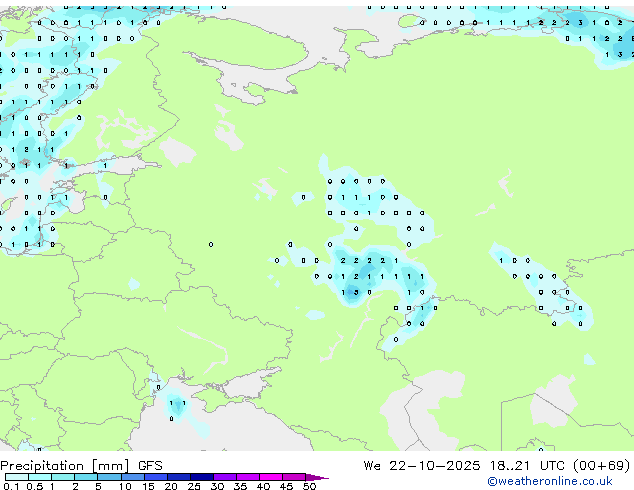The height and width of the screenshot is (490, 634).
Task: Click the 0.5–1 mm legend swatch
Action: click(40, 477)
